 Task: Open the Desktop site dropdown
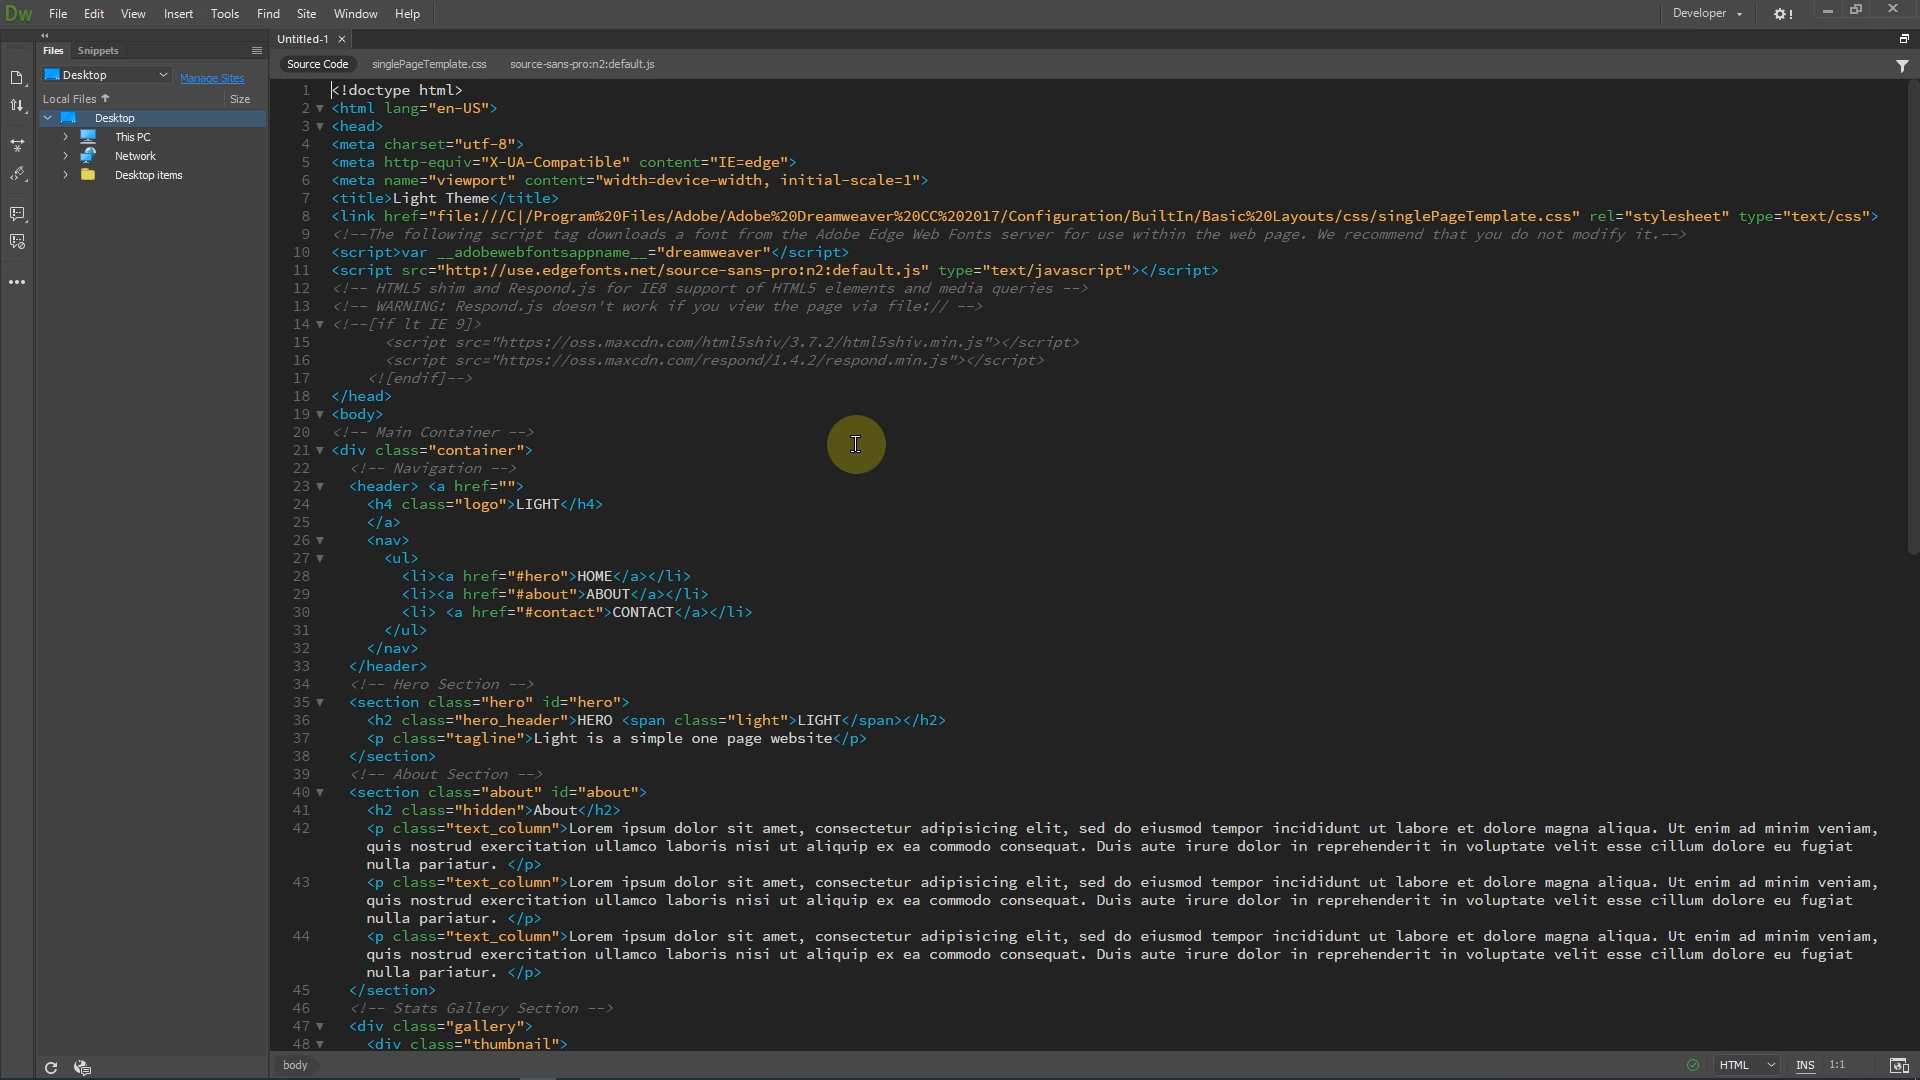click(x=106, y=75)
